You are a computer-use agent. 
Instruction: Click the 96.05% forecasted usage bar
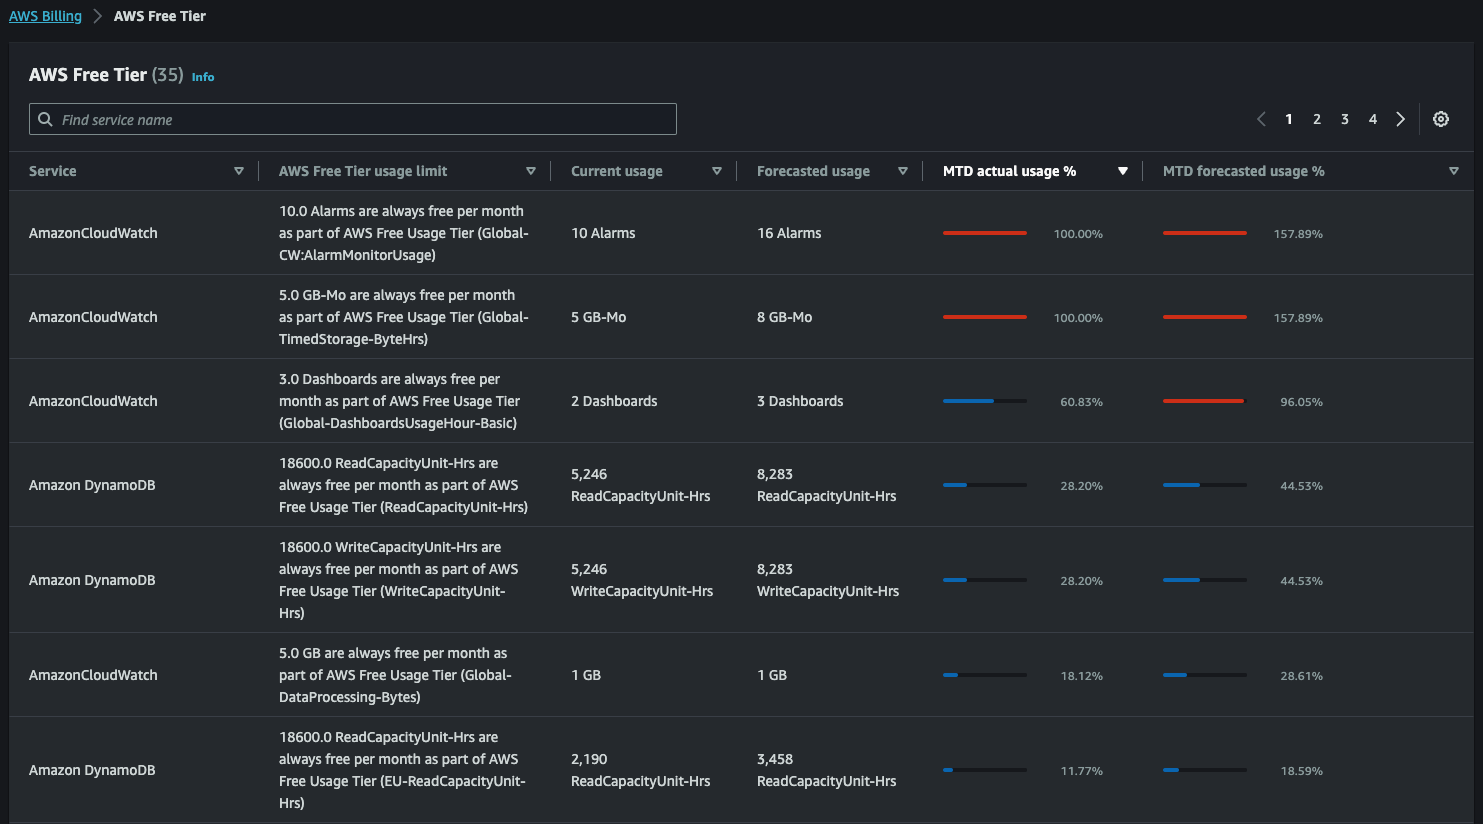click(1205, 401)
